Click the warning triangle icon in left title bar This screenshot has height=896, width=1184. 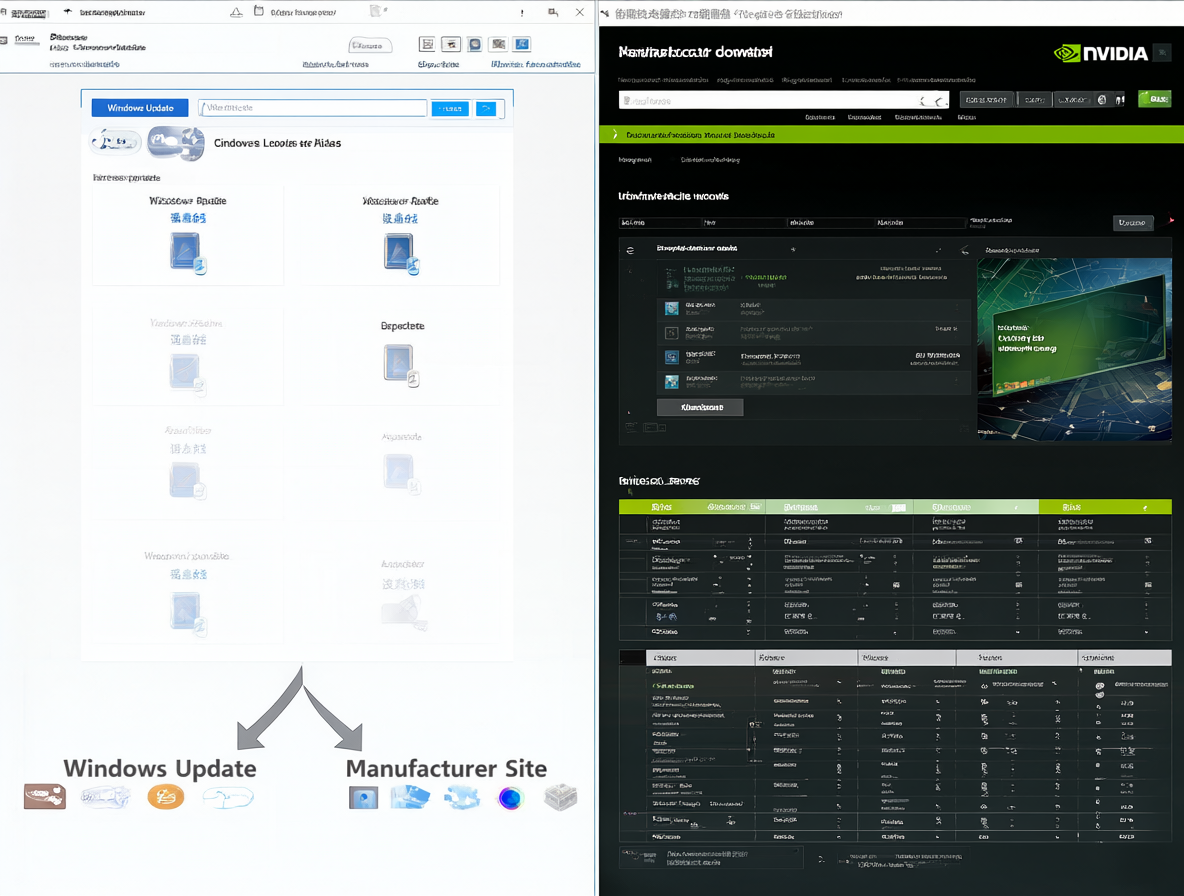(236, 12)
